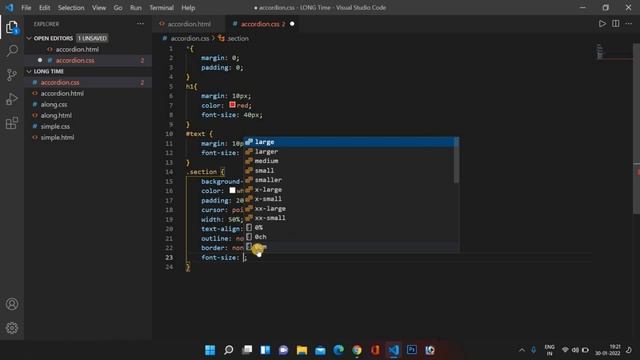The width and height of the screenshot is (640, 360).
Task: Choose 'larger' from the autocomplete list
Action: [x=351, y=151]
